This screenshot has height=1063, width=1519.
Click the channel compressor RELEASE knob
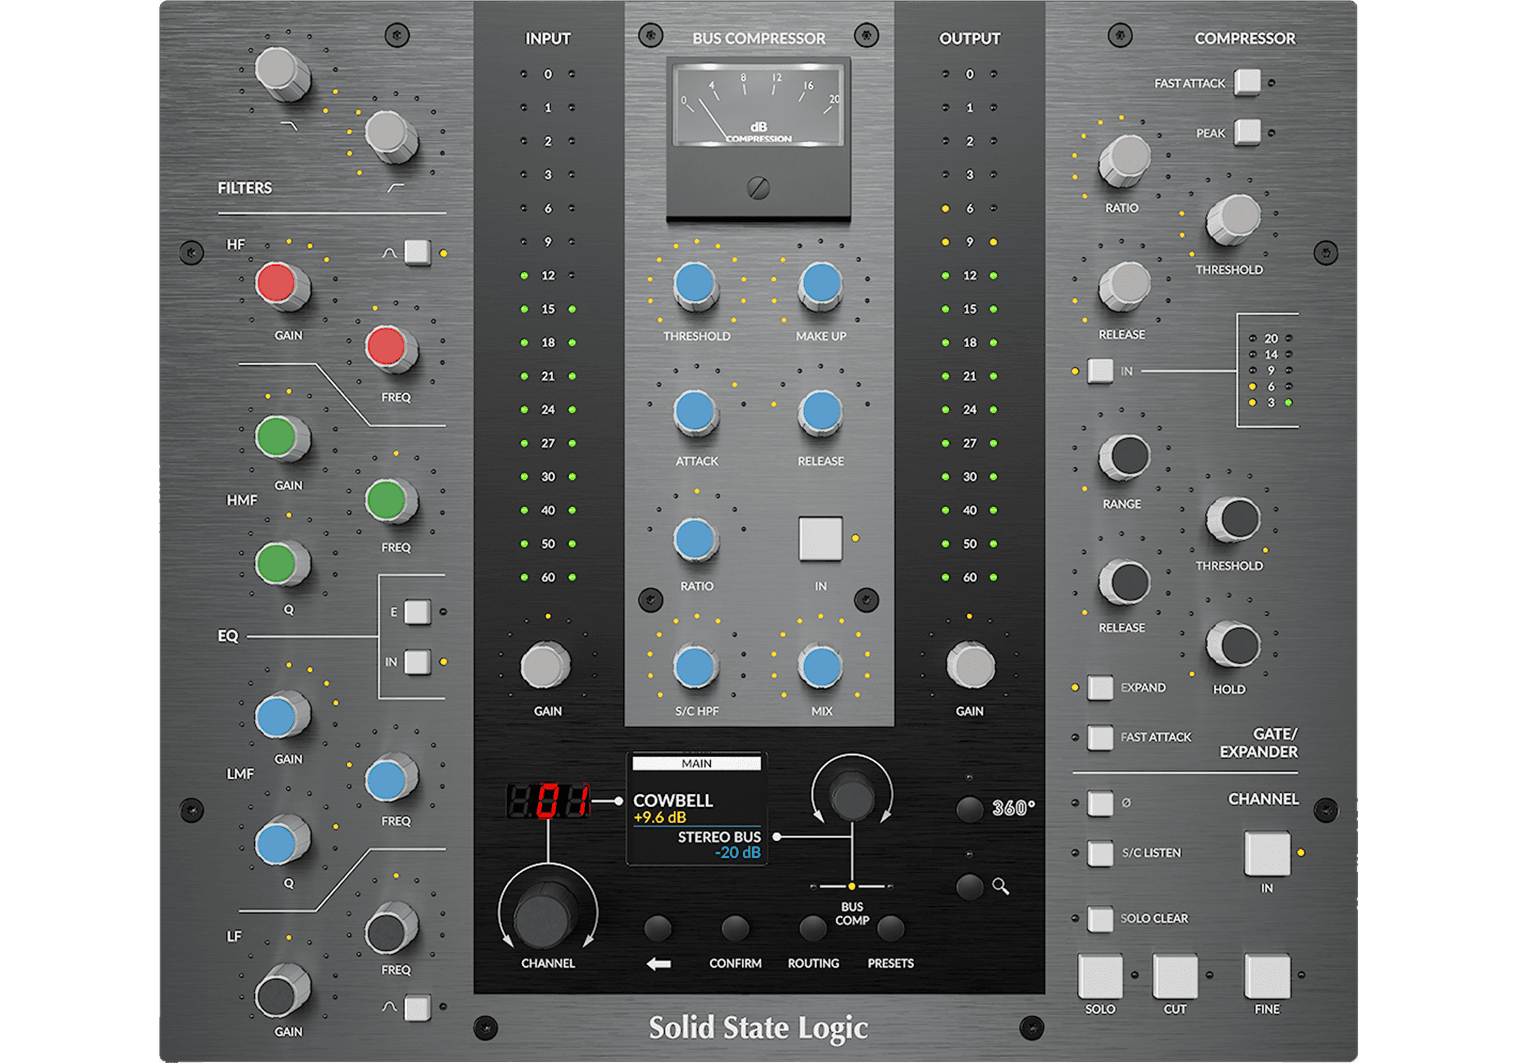(x=1126, y=287)
